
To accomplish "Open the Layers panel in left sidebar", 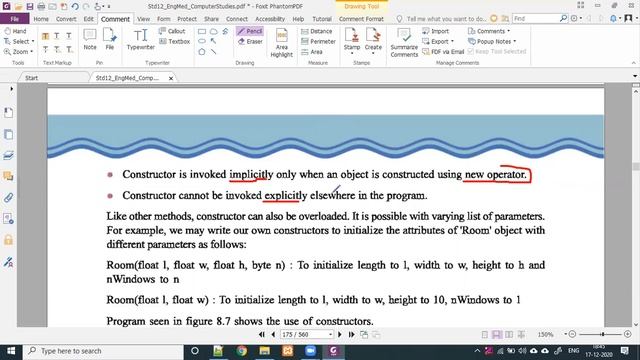I will point(8,155).
